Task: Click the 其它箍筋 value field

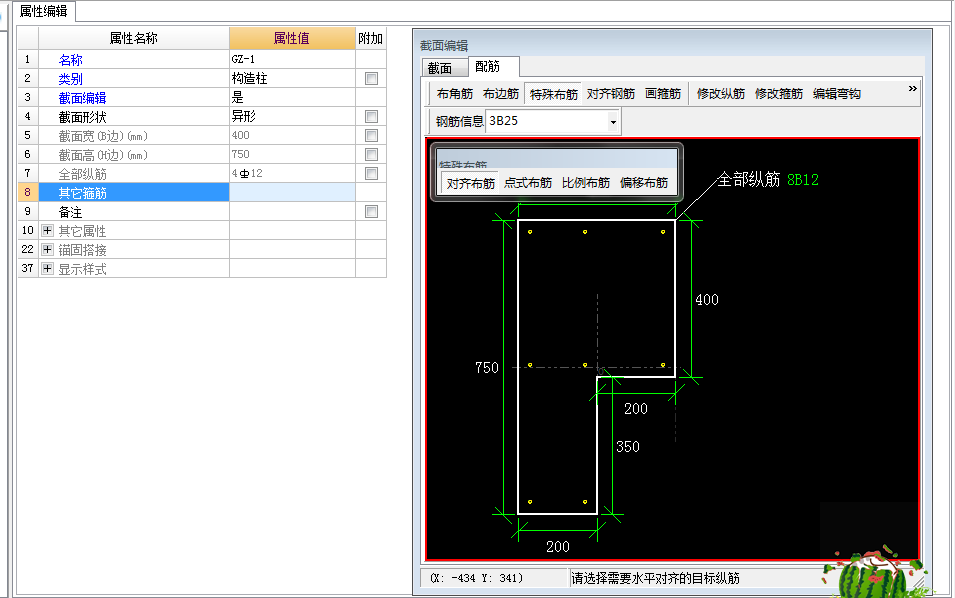Action: pos(290,192)
